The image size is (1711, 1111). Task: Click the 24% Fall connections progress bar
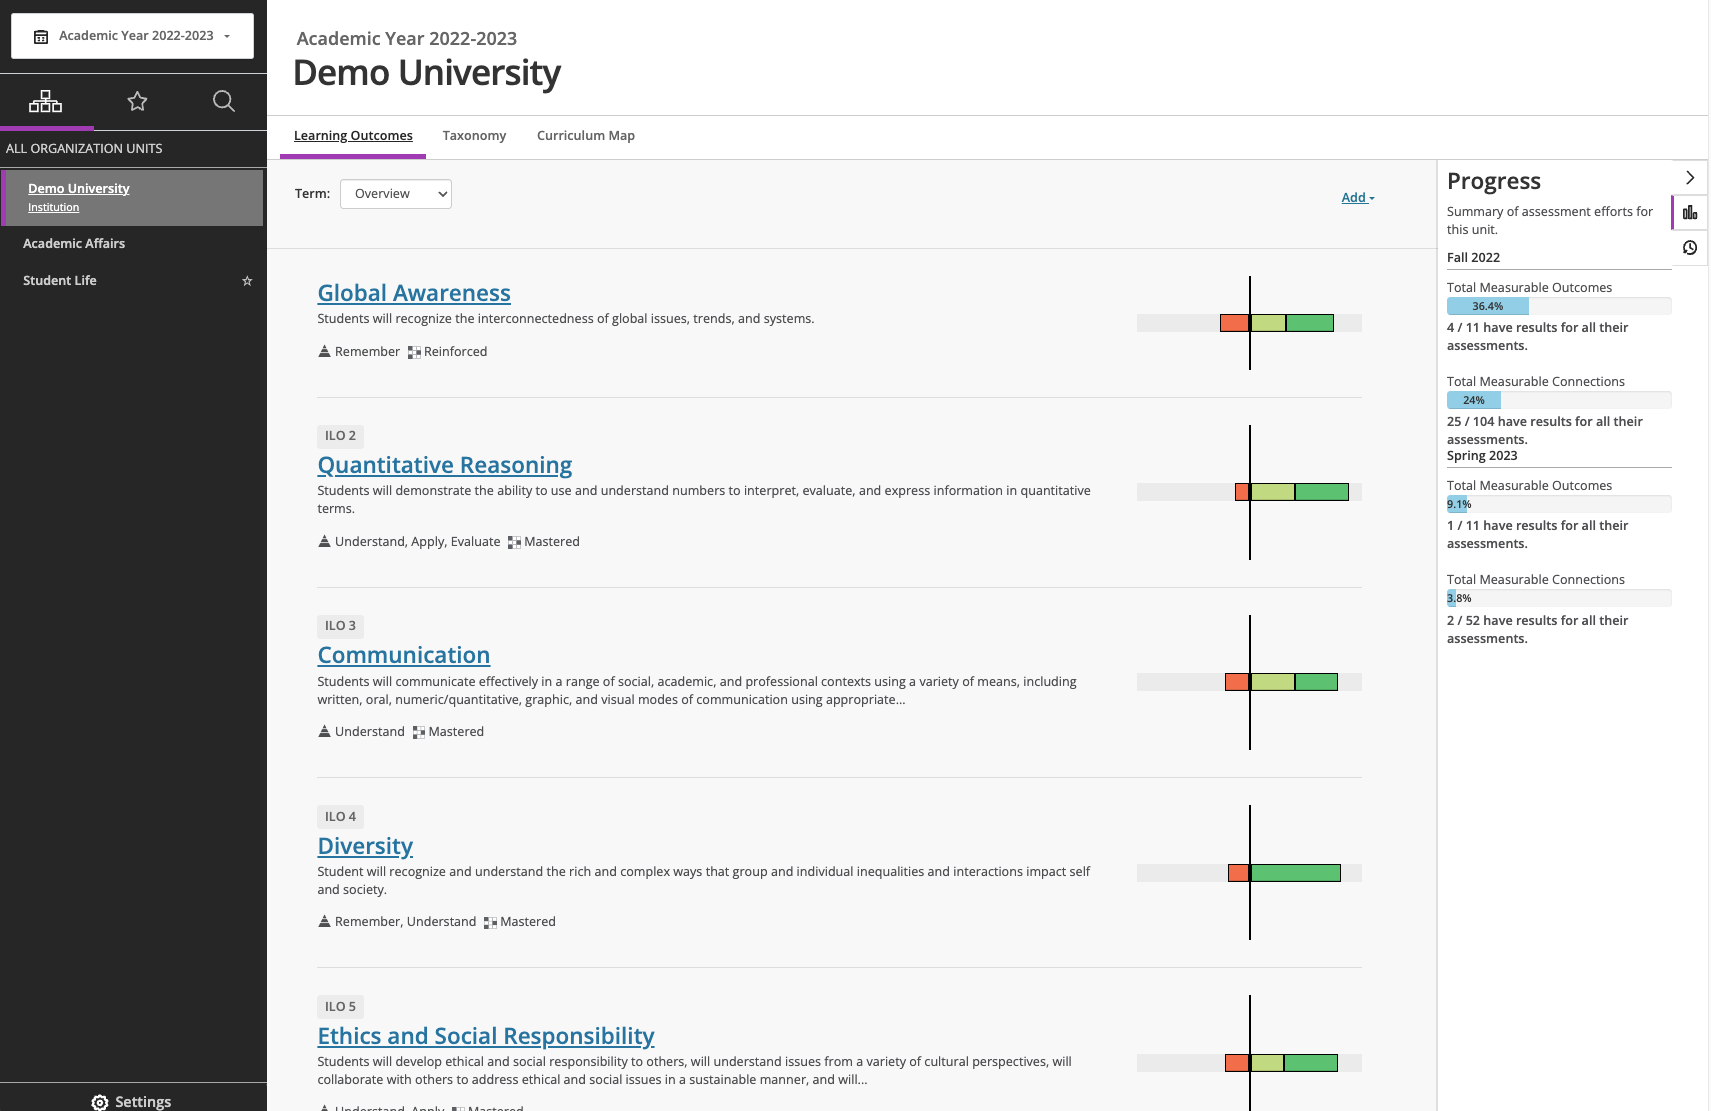1559,400
